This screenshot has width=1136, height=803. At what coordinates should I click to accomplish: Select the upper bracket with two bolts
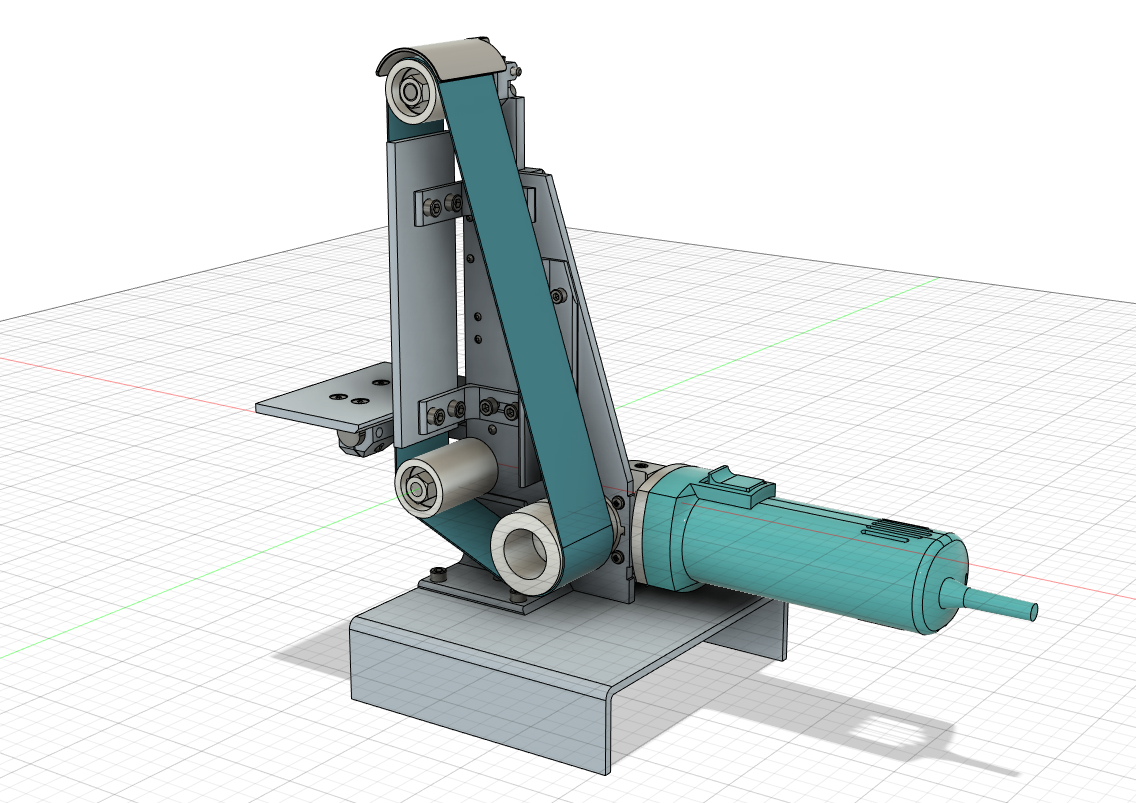440,206
